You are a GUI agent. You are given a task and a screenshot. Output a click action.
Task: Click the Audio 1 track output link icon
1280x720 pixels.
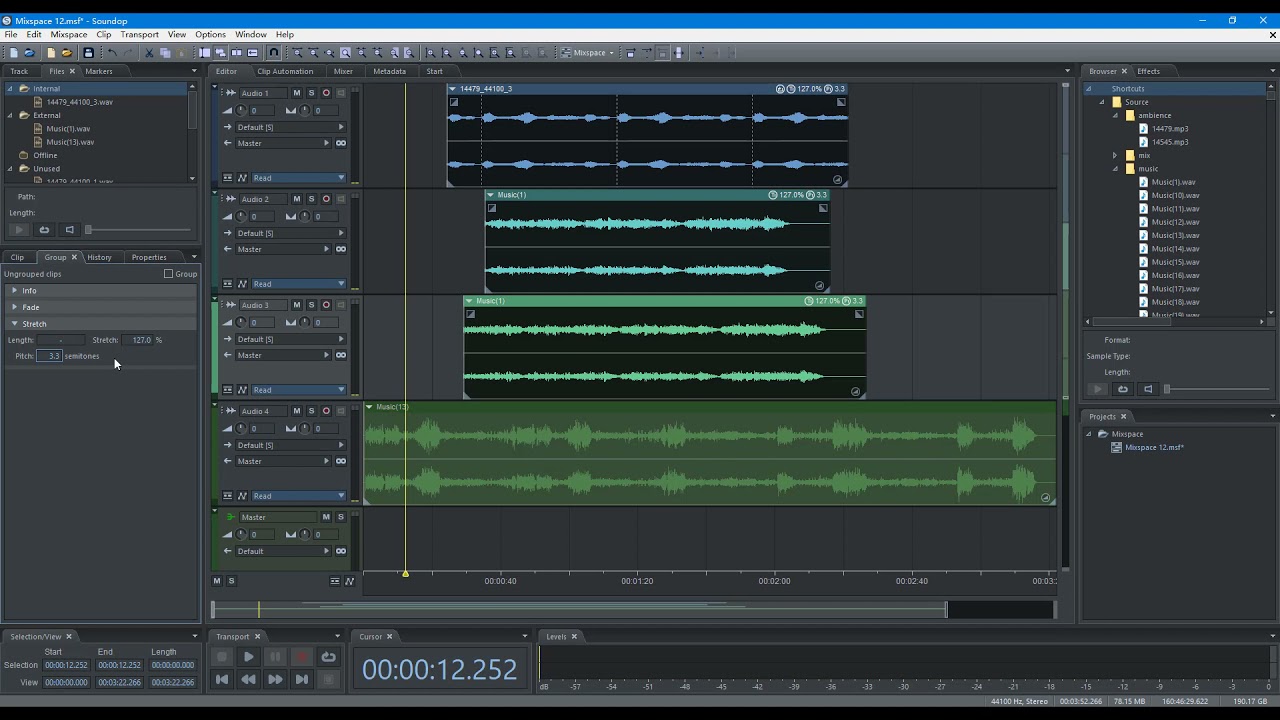click(340, 143)
